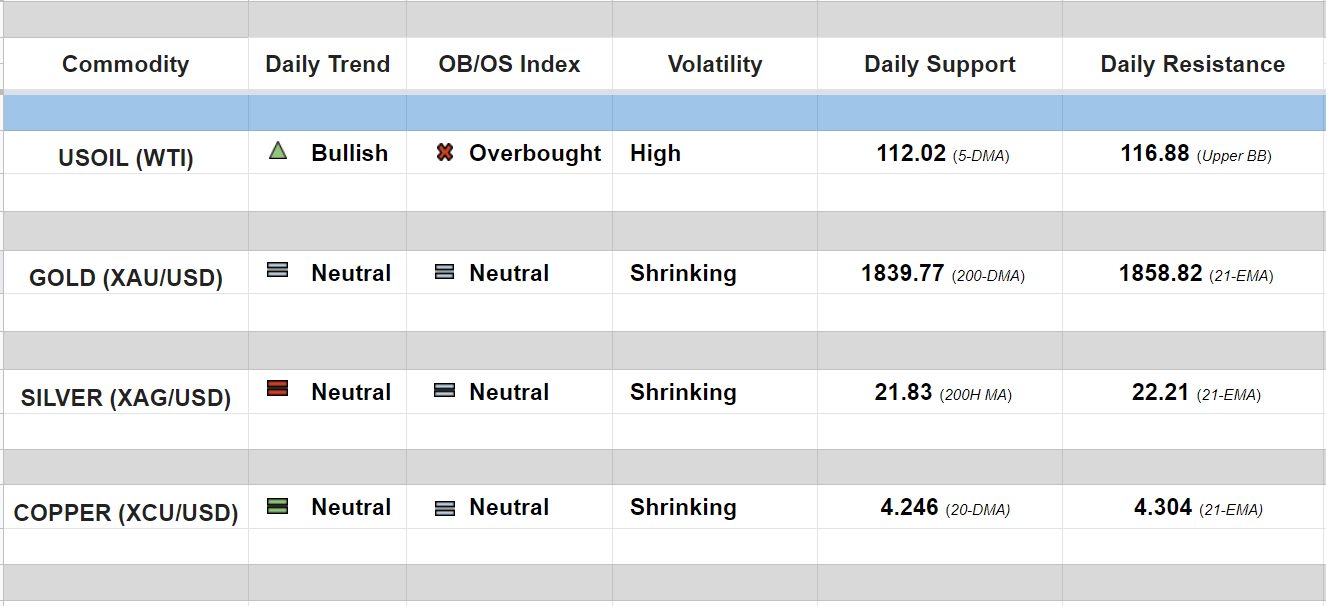Click the green bullish triangle icon for USOIL

click(x=278, y=151)
